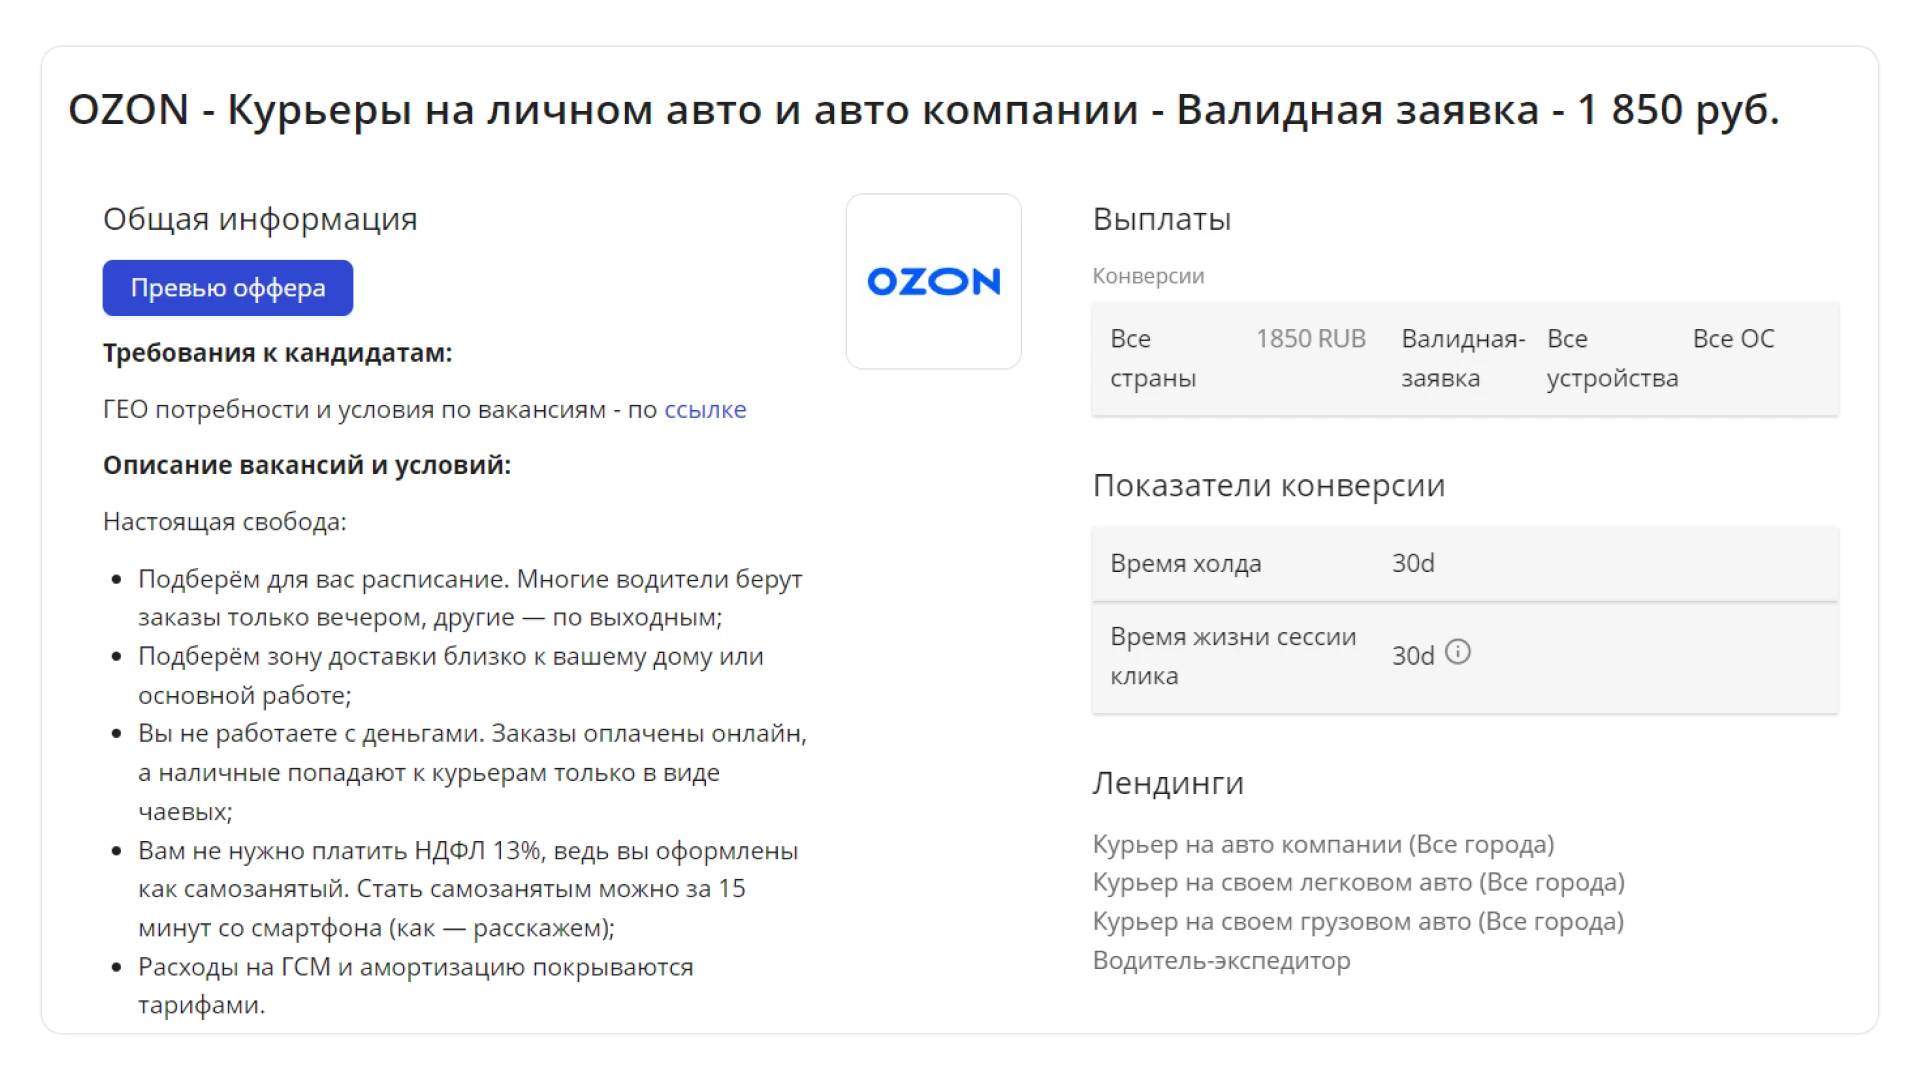Click the 1850 RUB payout value
Viewport: 1920px width, 1080px height.
click(x=1310, y=339)
